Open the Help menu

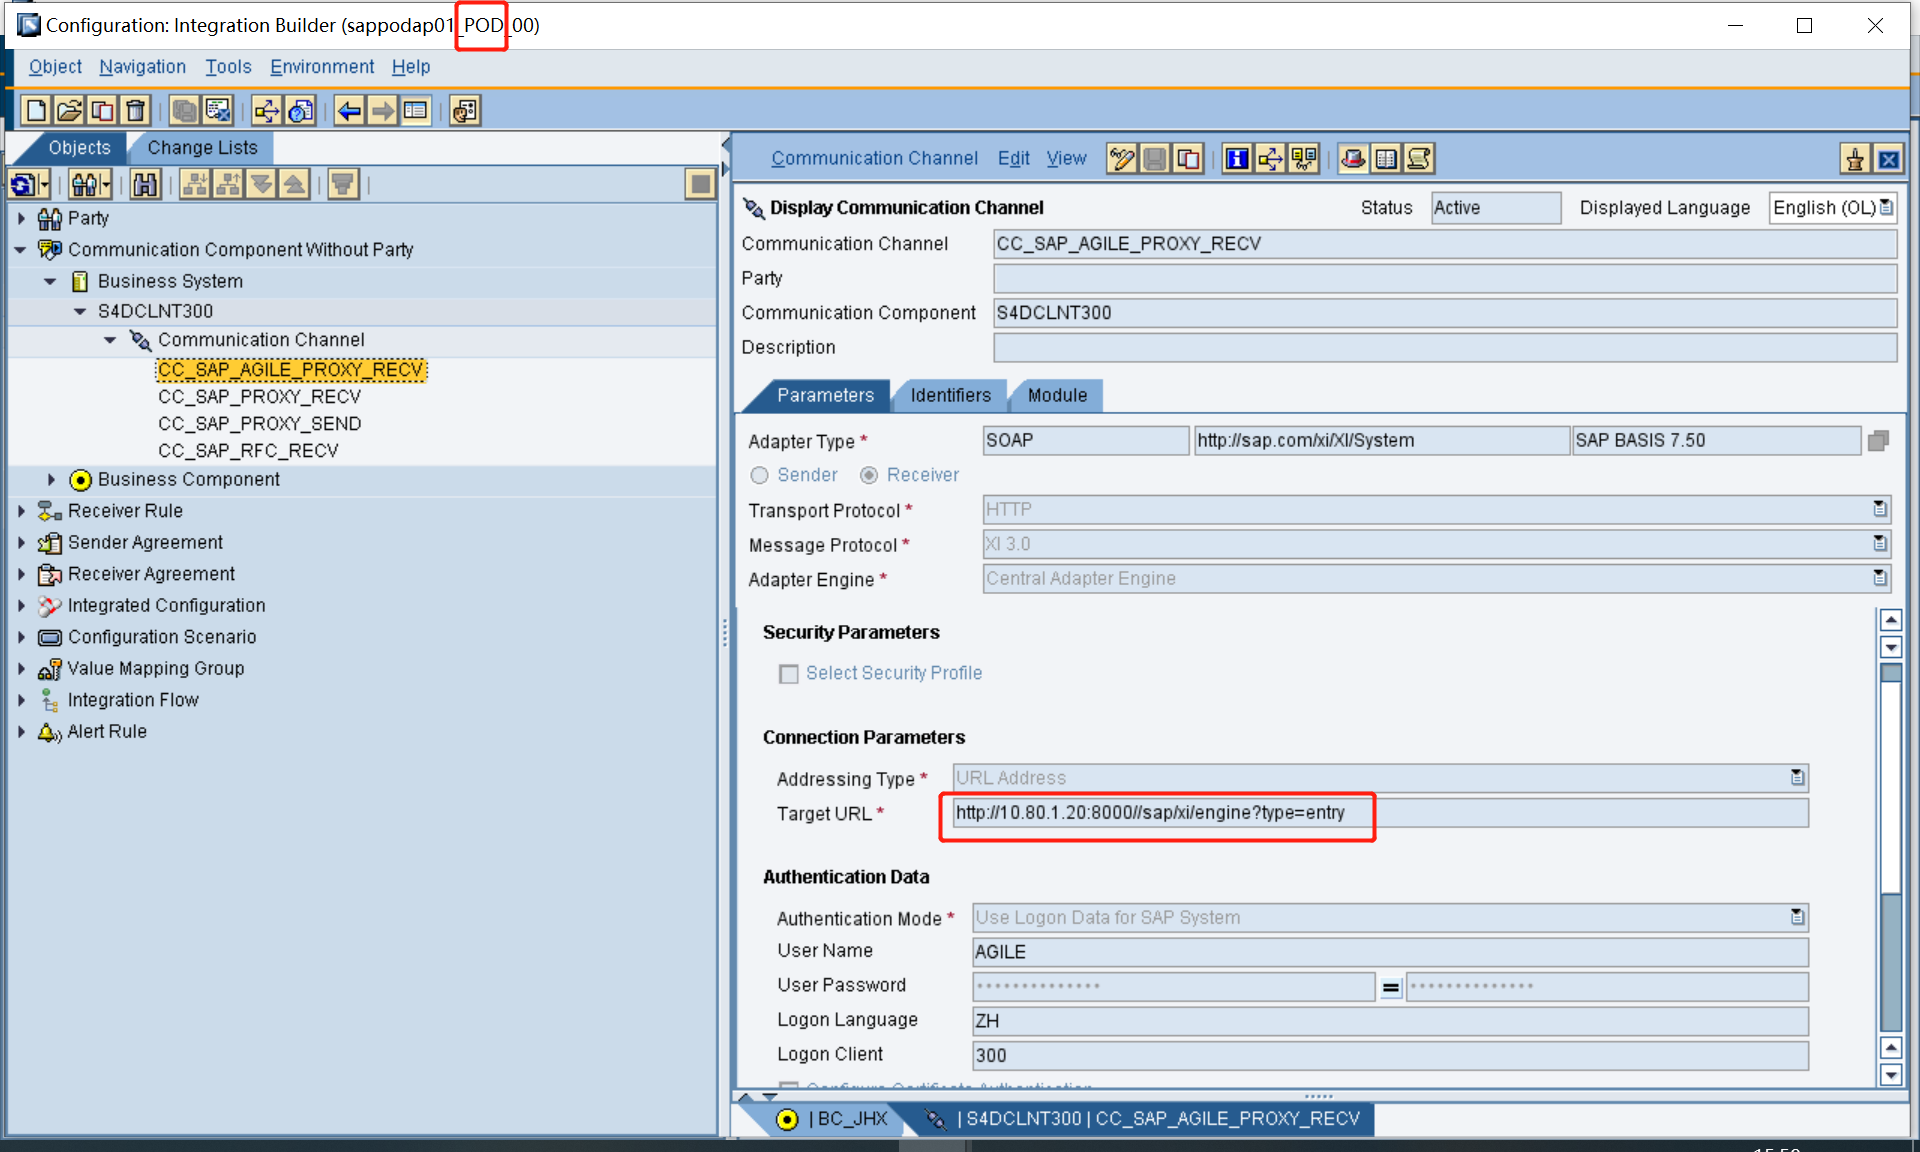click(411, 67)
